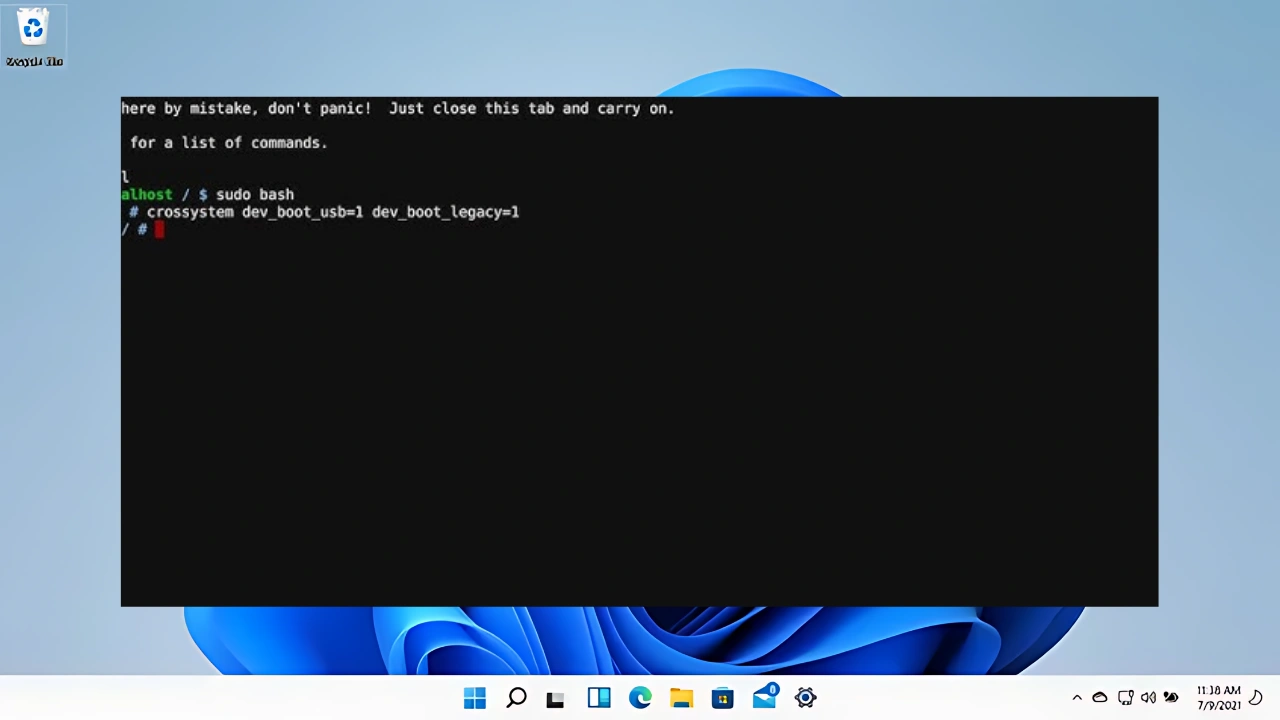Viewport: 1280px width, 720px height.
Task: Click the red terminal cursor block
Action: point(159,230)
